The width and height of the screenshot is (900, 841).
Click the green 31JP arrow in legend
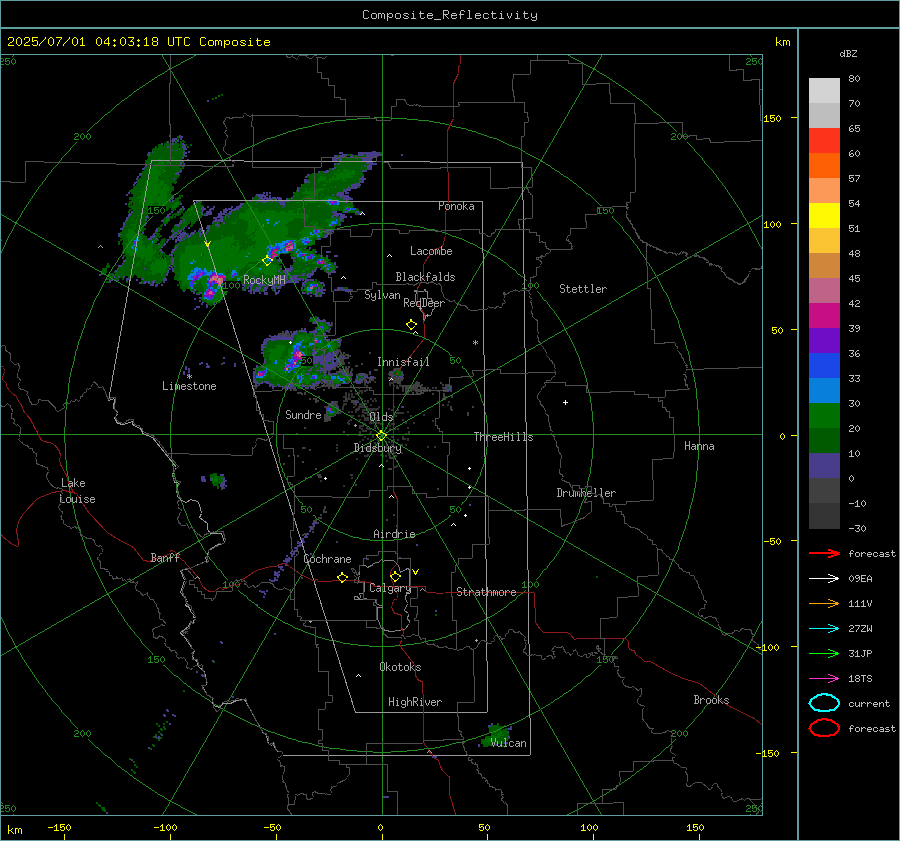(824, 653)
